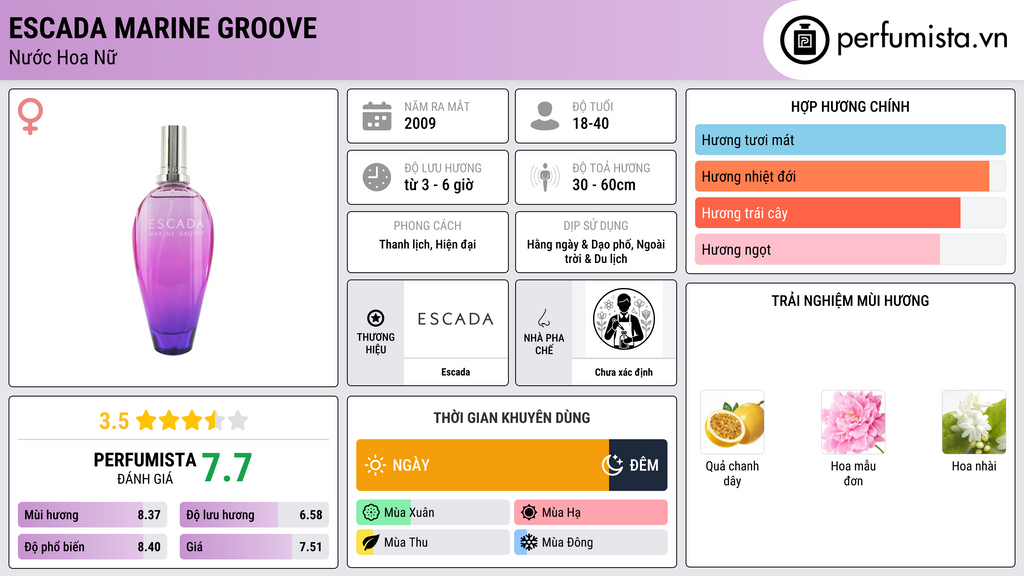Click the moon icon in the Đêm section
Image resolution: width=1024 pixels, height=576 pixels.
point(613,465)
